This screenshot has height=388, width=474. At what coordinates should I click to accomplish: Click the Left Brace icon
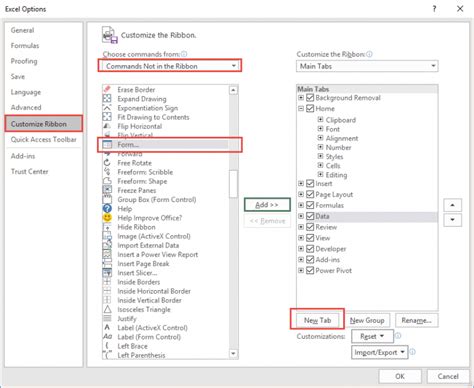click(107, 346)
